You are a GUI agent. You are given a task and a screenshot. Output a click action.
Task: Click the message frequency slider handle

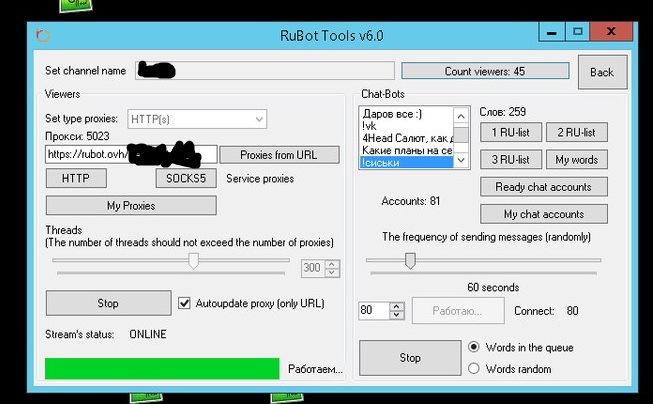click(x=409, y=260)
